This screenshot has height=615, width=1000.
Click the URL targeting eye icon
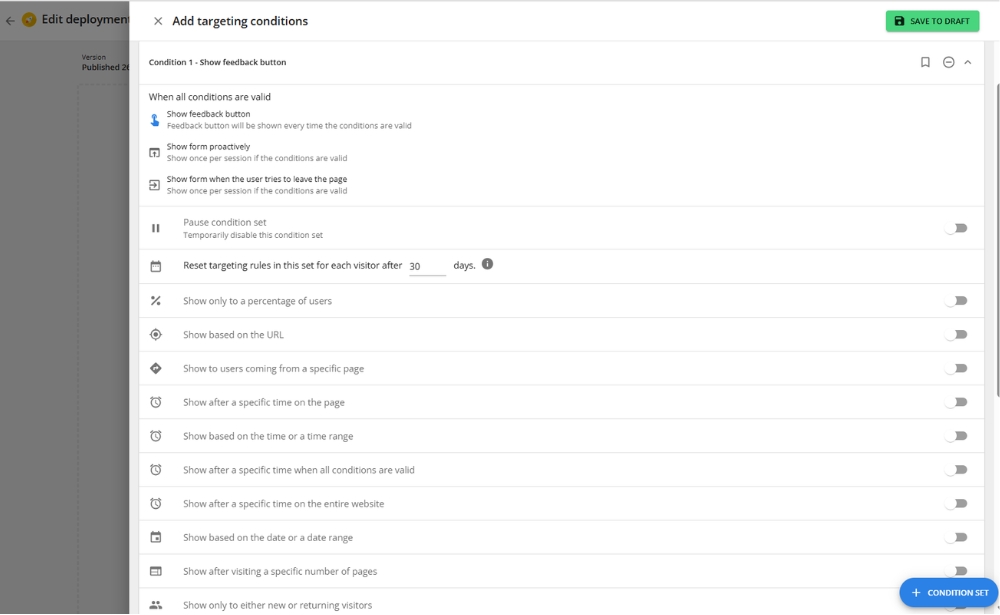(x=156, y=334)
